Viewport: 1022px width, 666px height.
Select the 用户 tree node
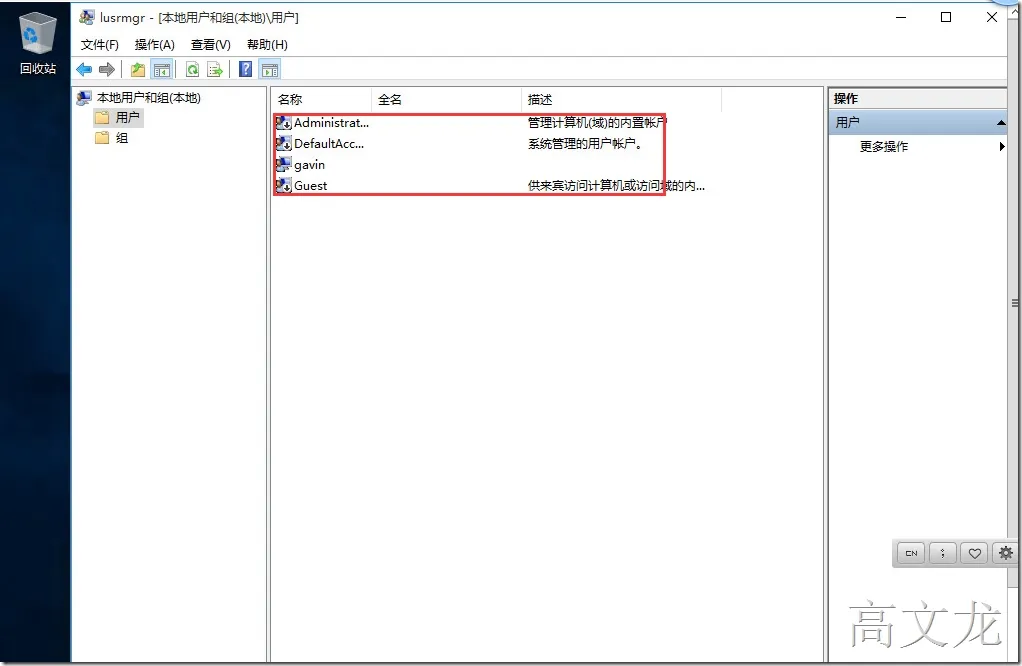(x=128, y=117)
